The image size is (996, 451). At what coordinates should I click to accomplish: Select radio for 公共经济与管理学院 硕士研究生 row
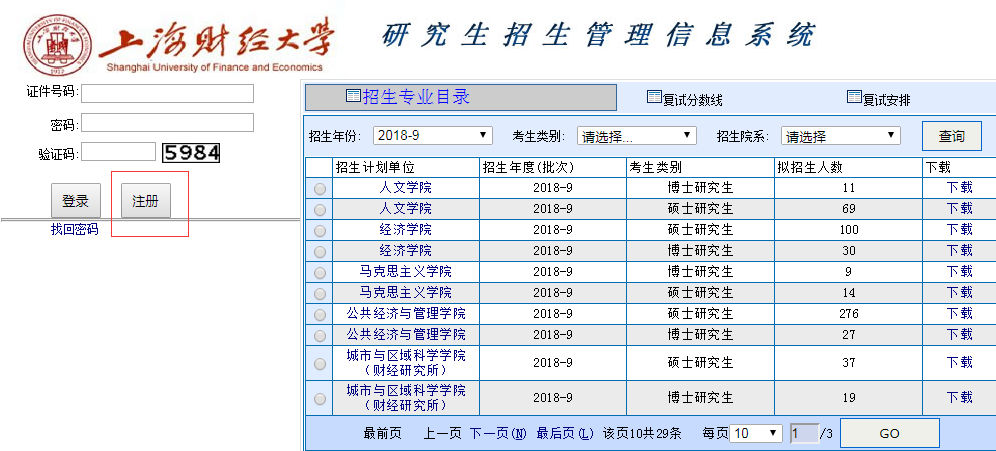point(319,314)
